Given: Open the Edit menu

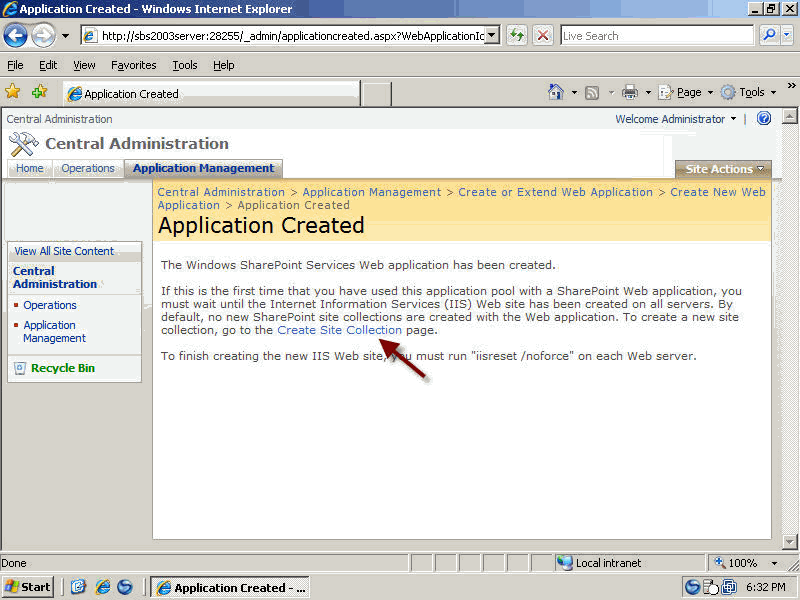Looking at the screenshot, I should tap(48, 65).
